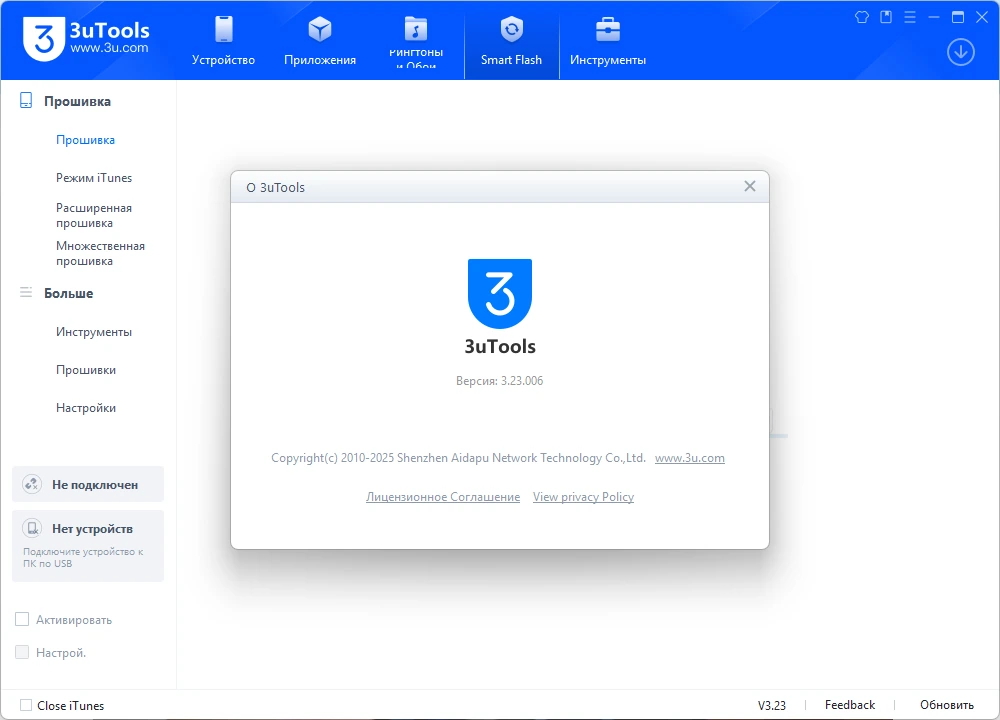
Task: Open the Рингтоны и Обои section
Action: point(416,41)
